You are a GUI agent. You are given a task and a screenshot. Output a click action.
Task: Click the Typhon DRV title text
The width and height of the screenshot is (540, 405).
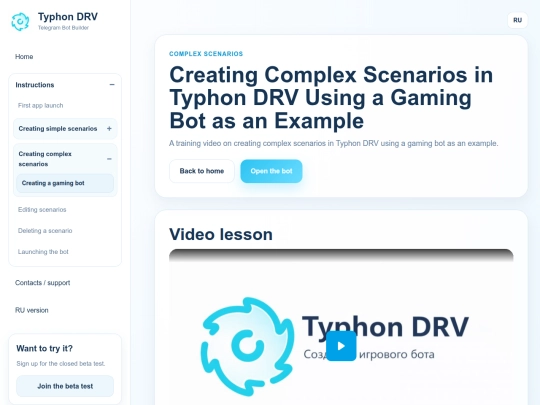coord(68,17)
